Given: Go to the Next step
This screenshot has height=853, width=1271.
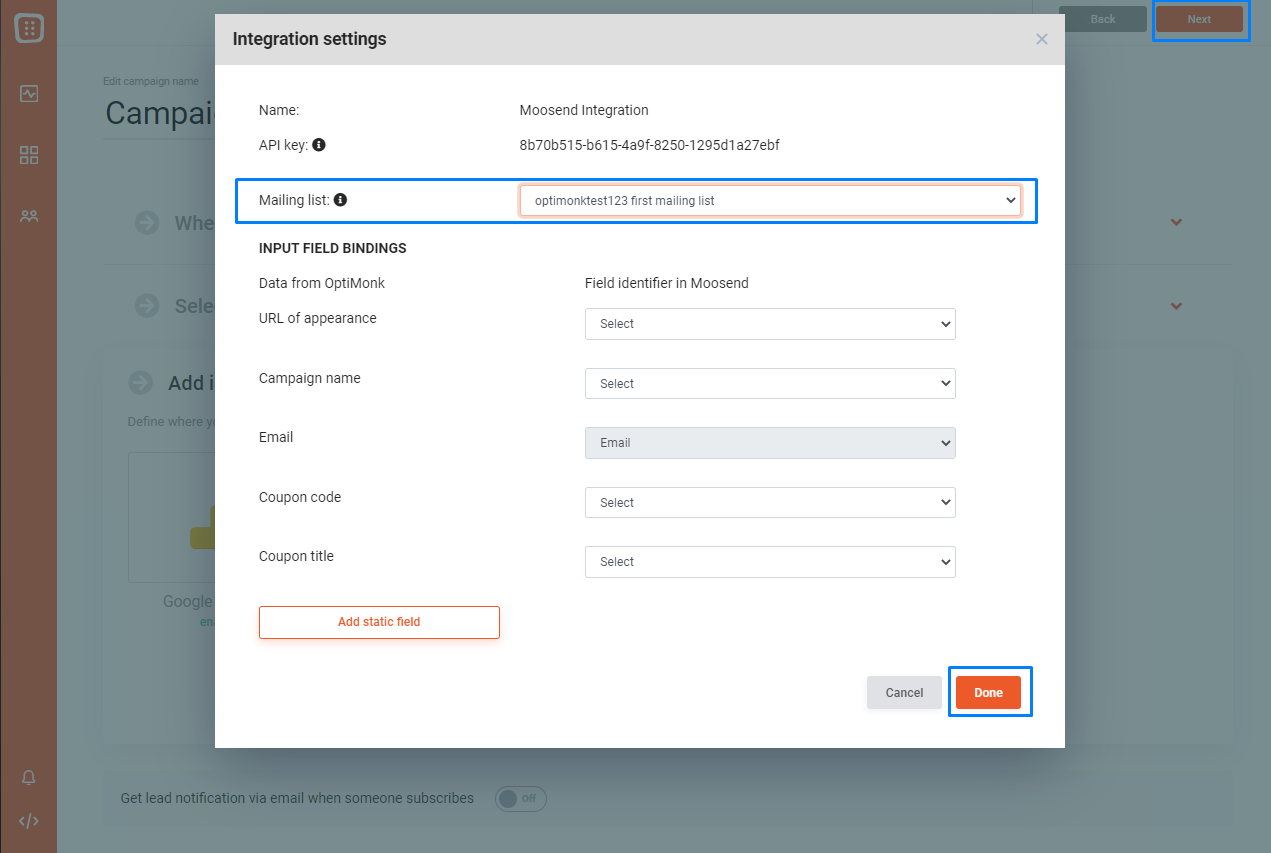Looking at the screenshot, I should [x=1199, y=19].
